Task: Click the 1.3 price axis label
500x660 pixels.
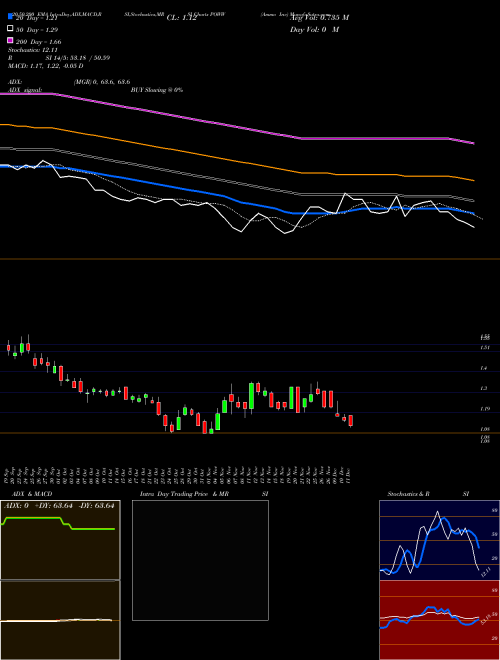Action: click(x=484, y=388)
